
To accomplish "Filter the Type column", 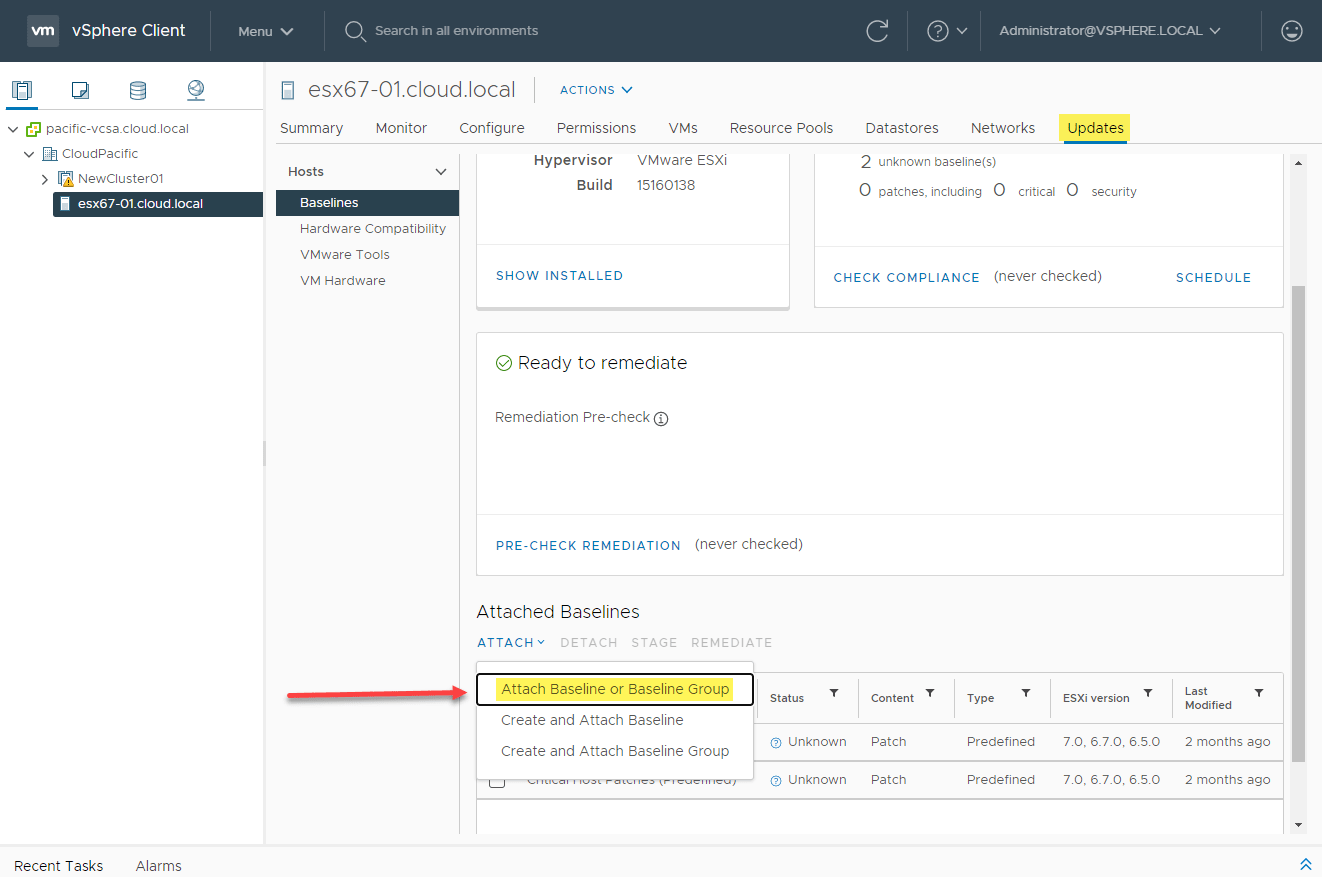I will pos(1026,694).
